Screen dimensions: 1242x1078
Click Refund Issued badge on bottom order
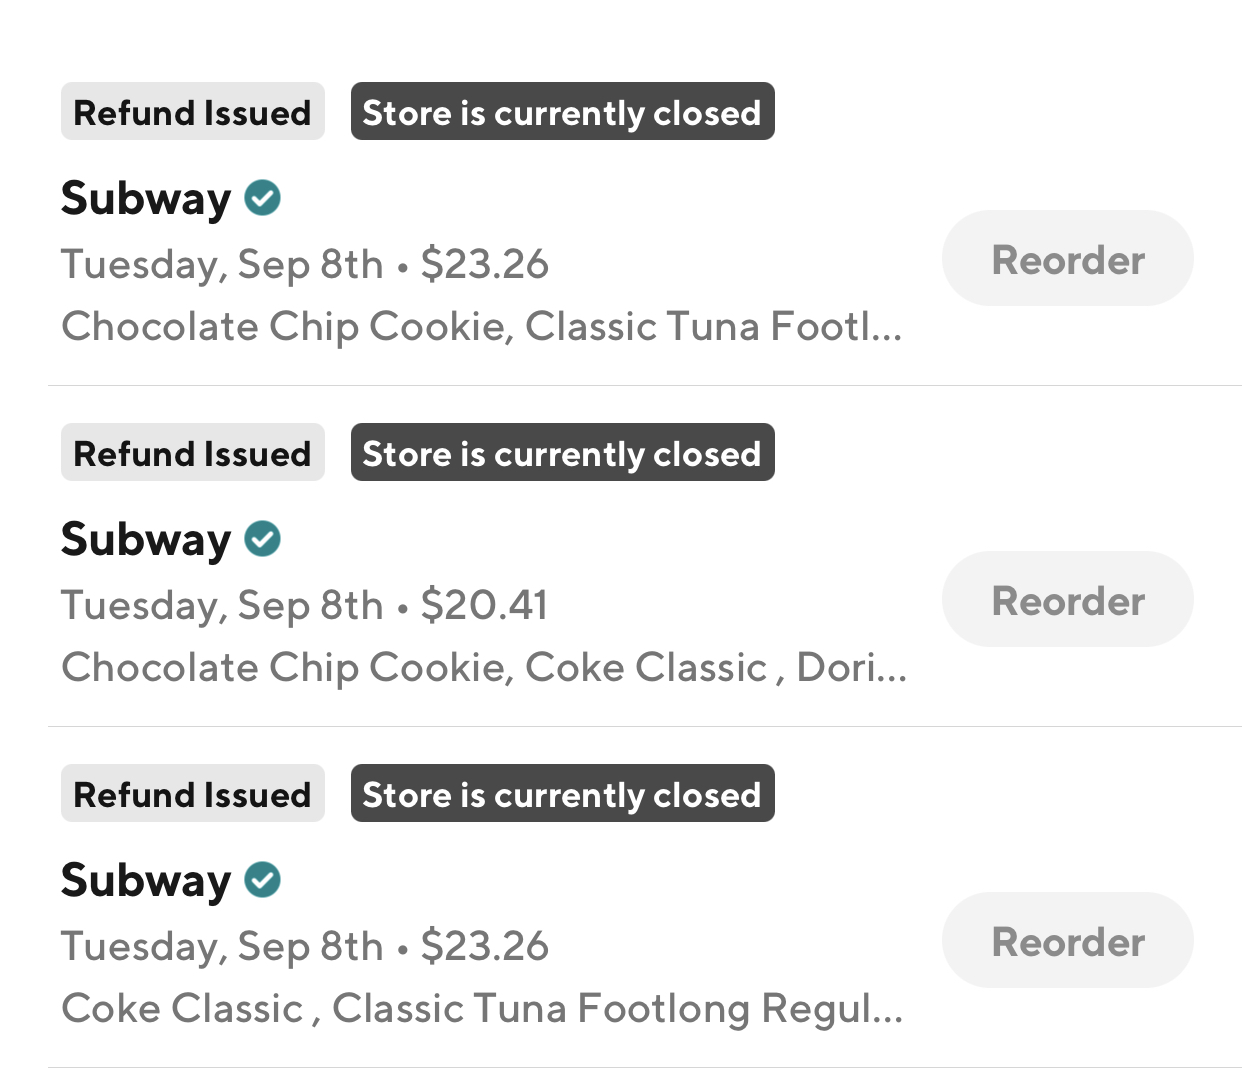coord(193,794)
